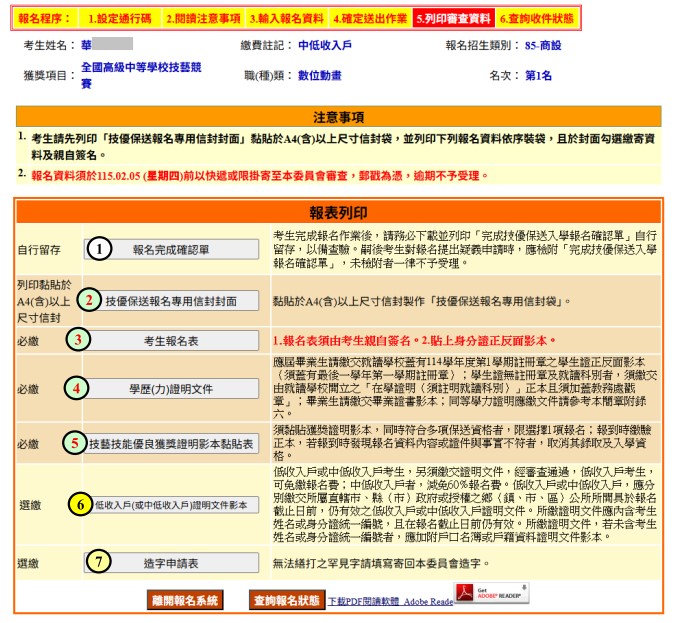The image size is (678, 623).
Task: Click the circled number 1 icon
Action: pos(96,250)
